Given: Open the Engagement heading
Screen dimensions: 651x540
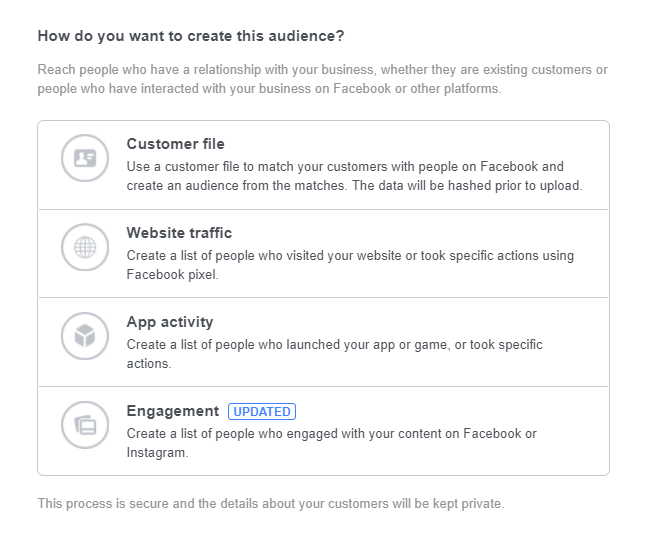Looking at the screenshot, I should point(173,411).
